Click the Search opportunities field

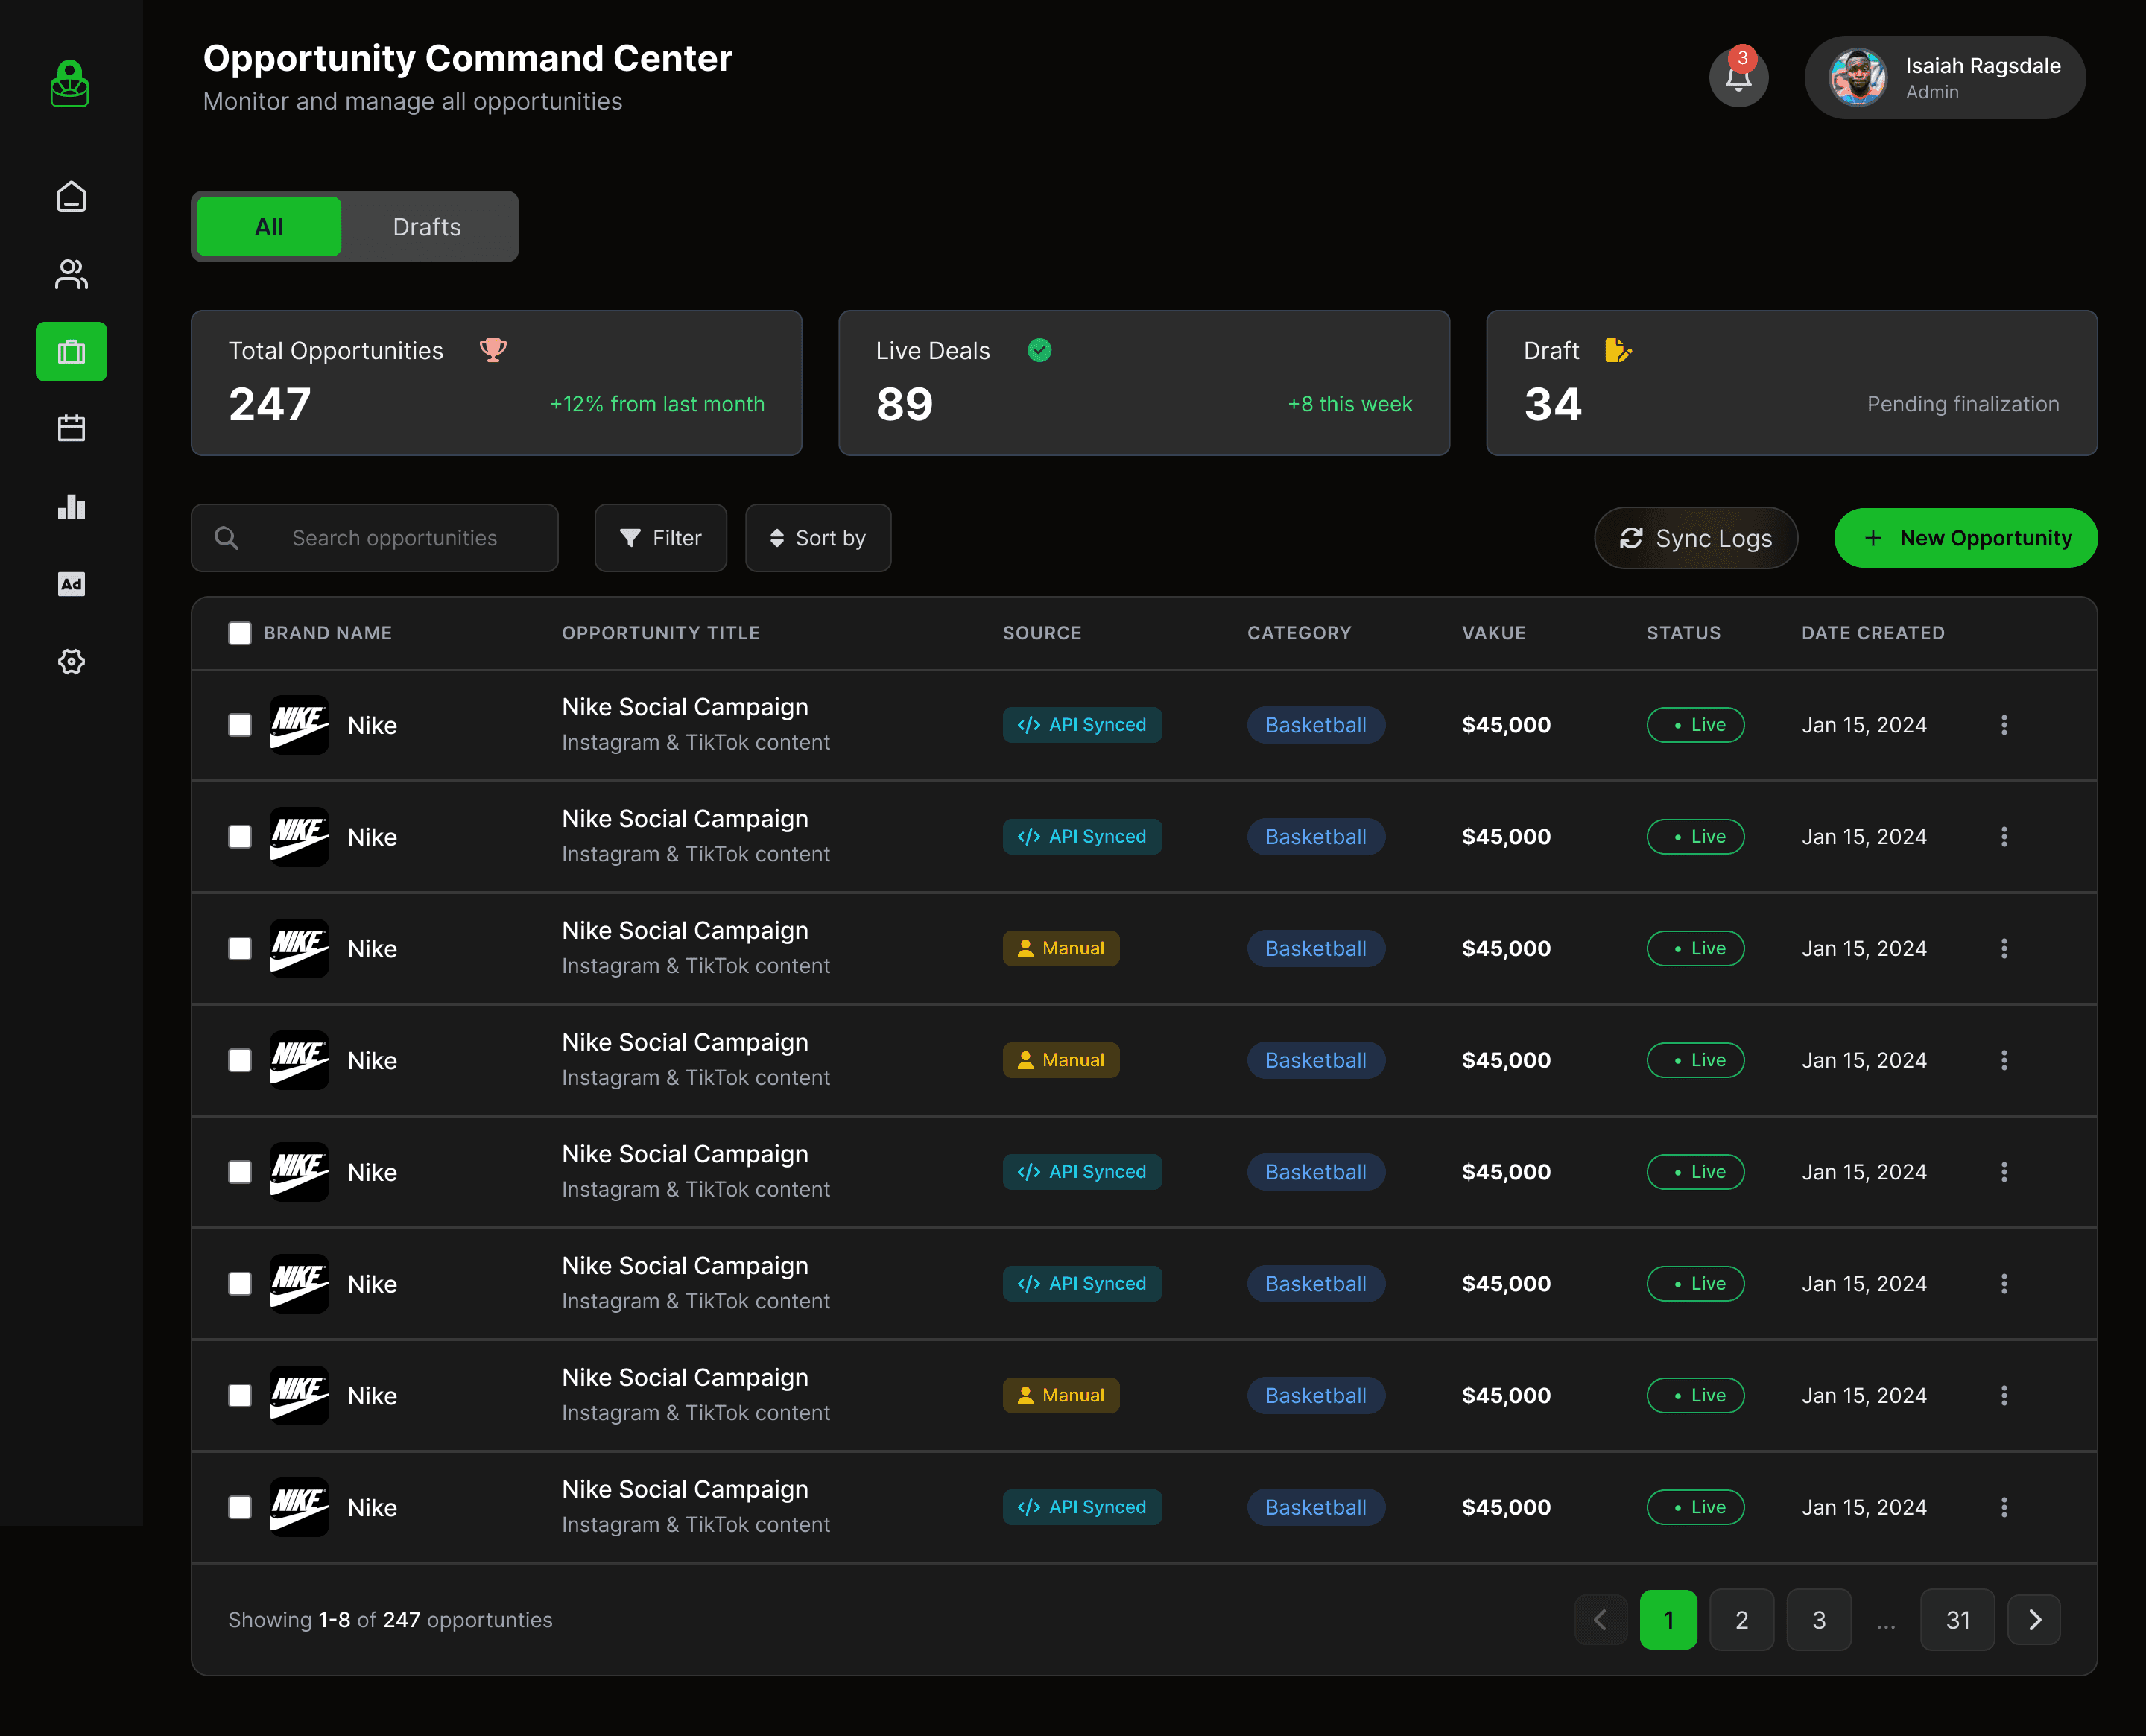point(394,538)
